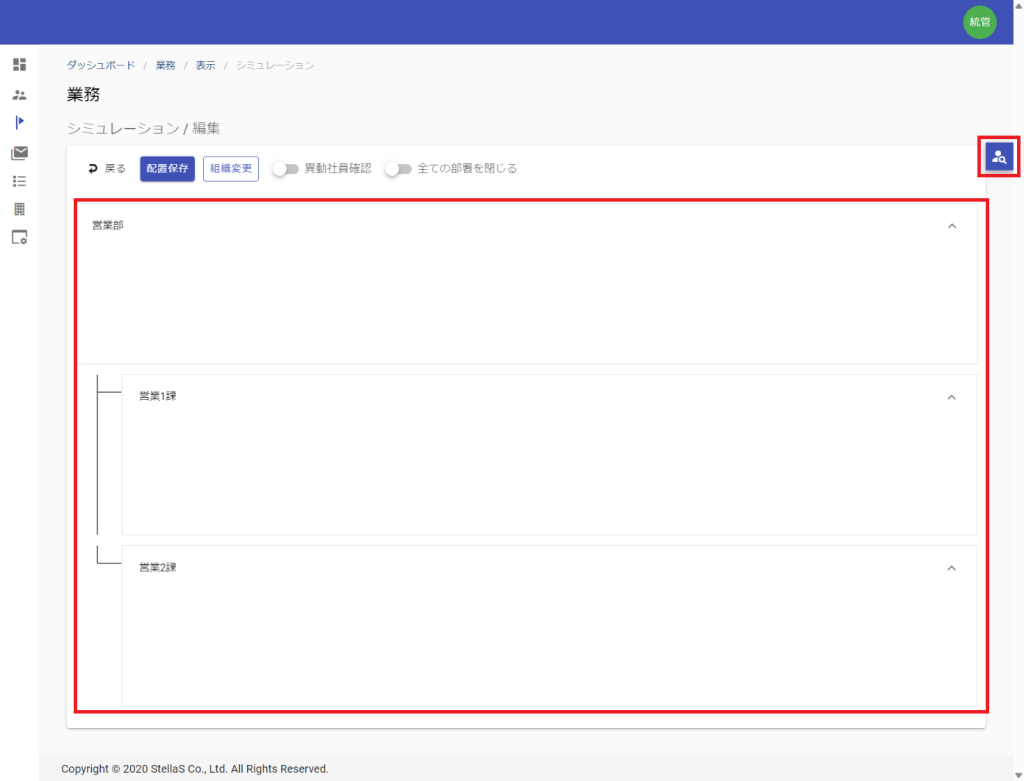The height and width of the screenshot is (781, 1024).
Task: Select the flag icon in sidebar
Action: tap(19, 123)
